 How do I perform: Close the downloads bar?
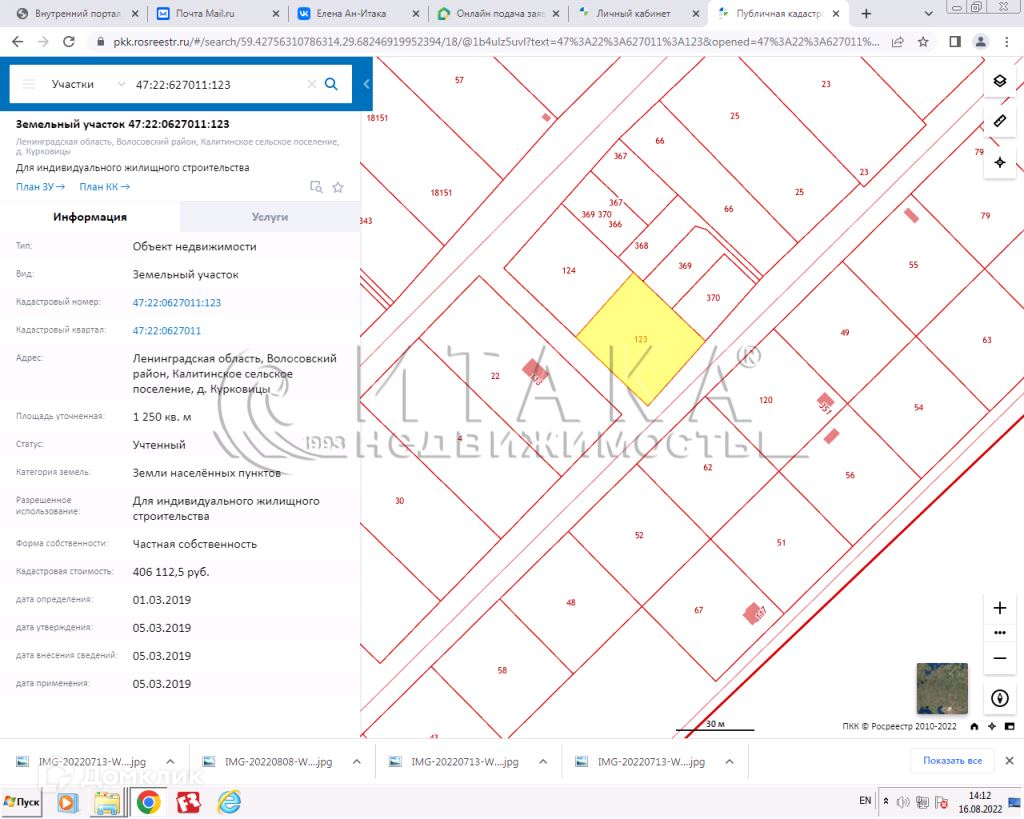pyautogui.click(x=1009, y=761)
